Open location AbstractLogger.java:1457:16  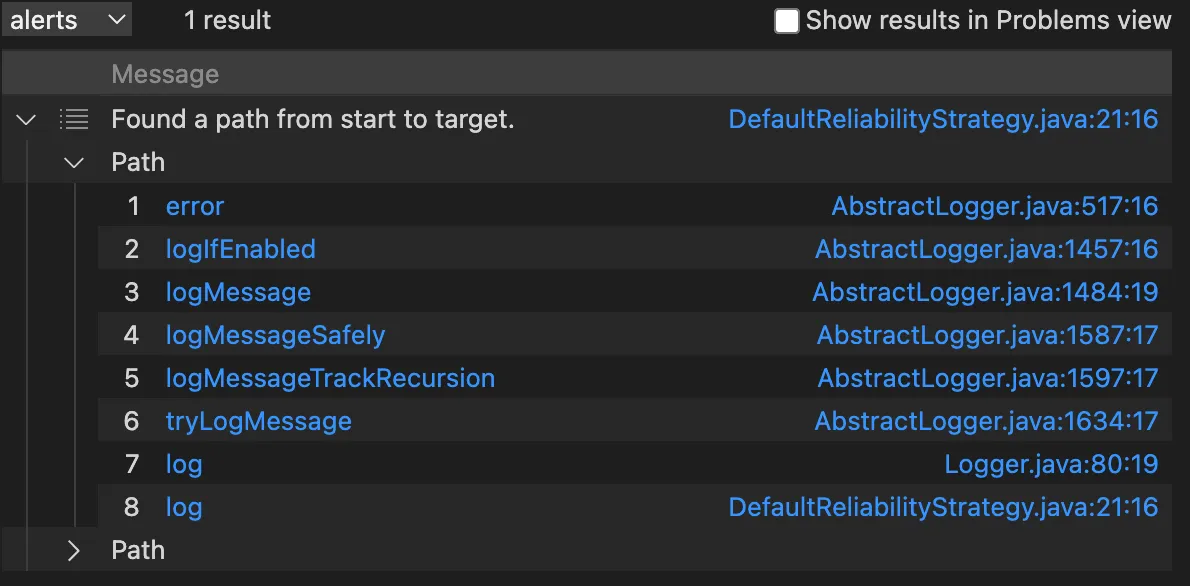pos(987,249)
